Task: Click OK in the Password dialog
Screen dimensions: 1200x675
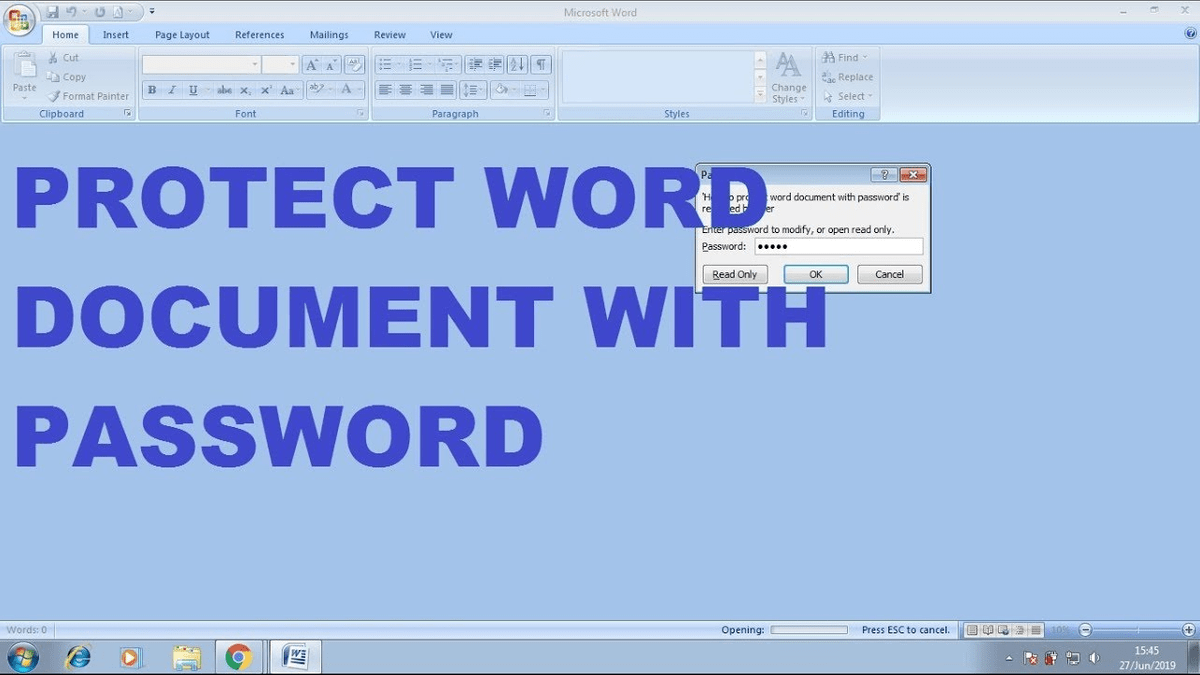Action: coord(816,274)
